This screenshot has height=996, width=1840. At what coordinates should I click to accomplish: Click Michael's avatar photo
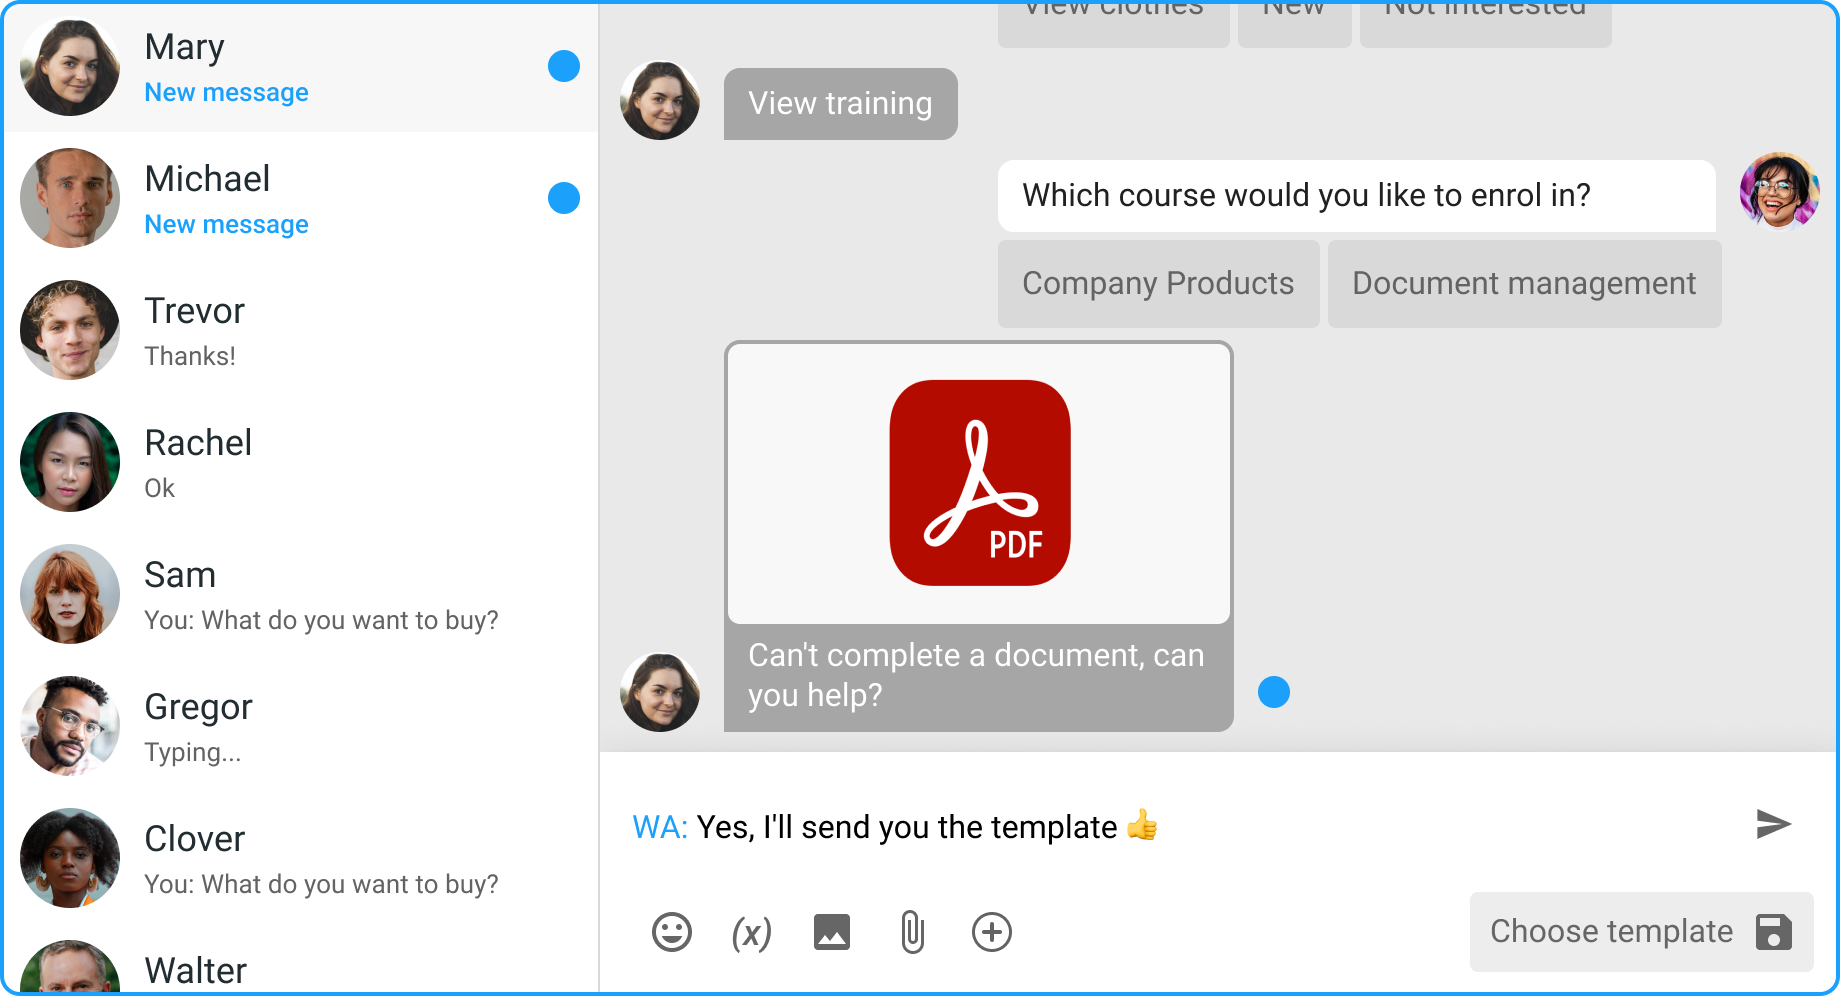pos(70,198)
